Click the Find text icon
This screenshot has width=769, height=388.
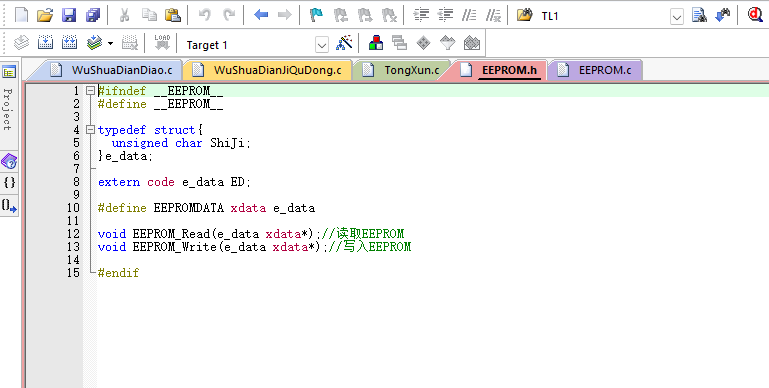pyautogui.click(x=699, y=15)
